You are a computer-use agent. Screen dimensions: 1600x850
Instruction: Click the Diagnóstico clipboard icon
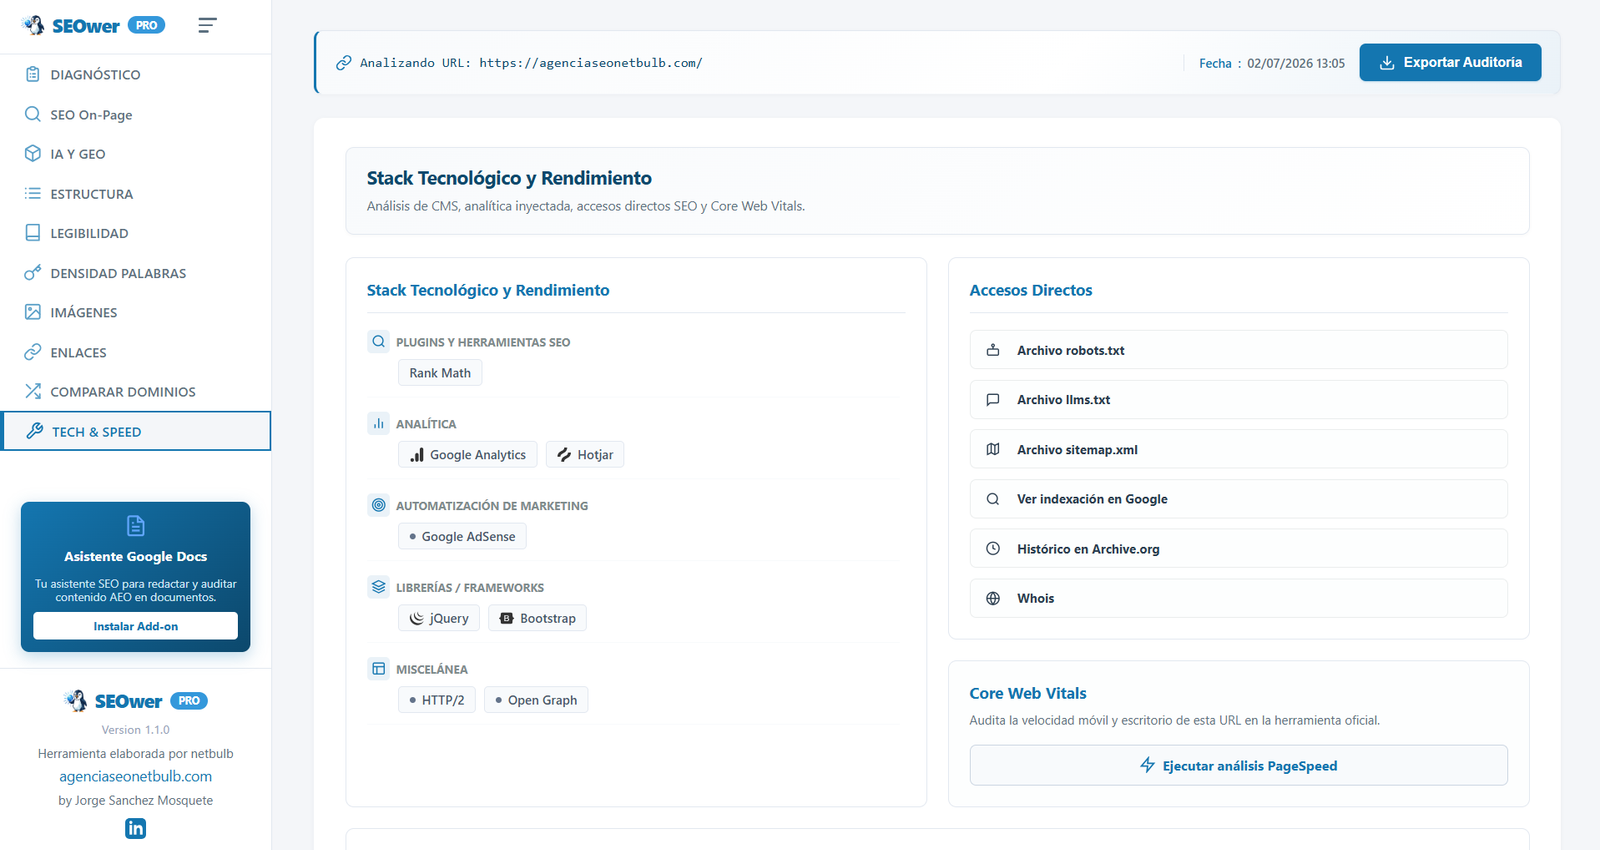click(x=33, y=74)
